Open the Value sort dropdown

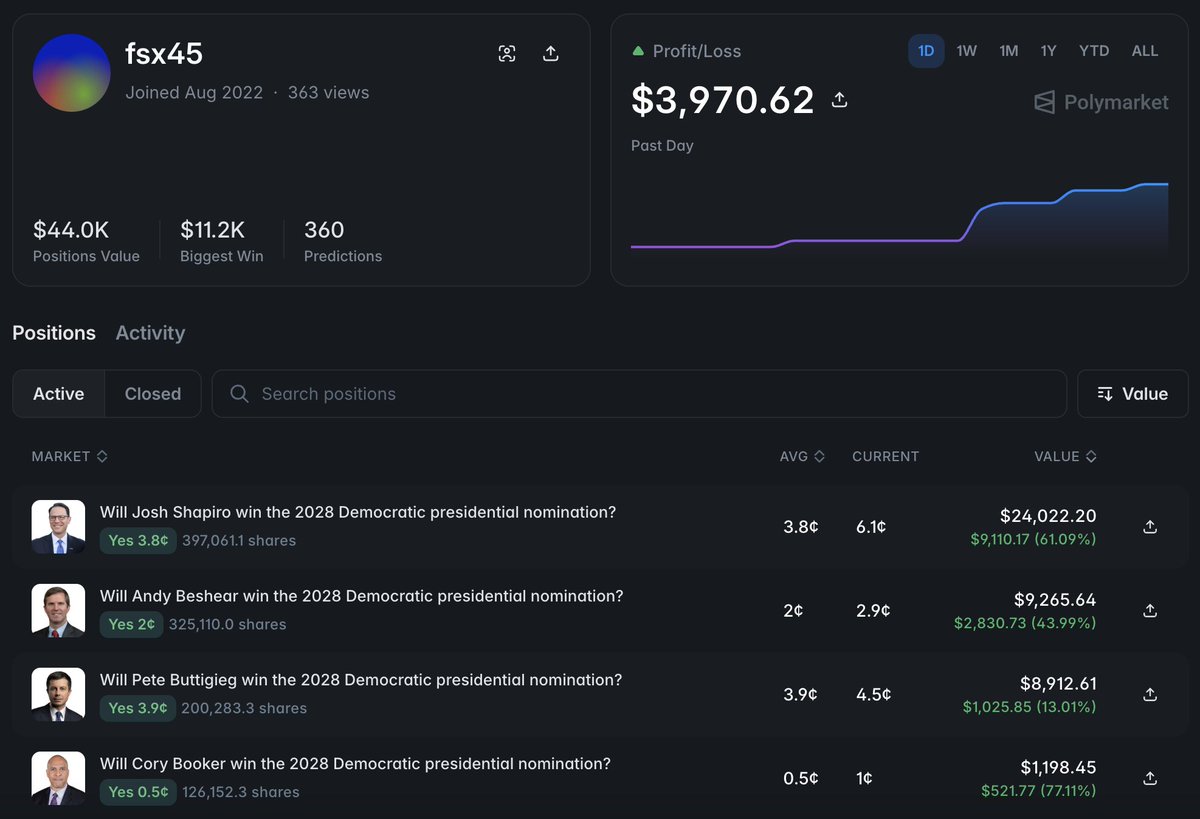(x=1132, y=394)
